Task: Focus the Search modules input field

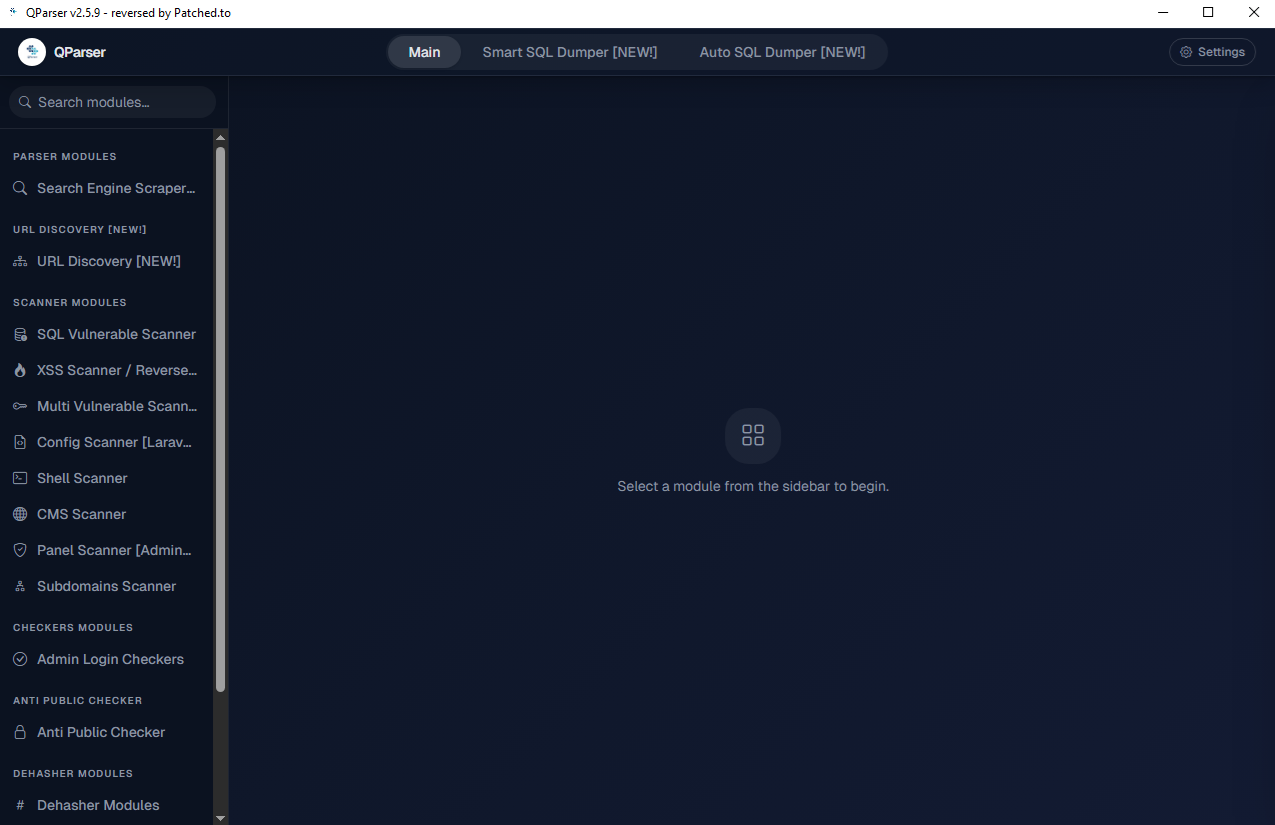Action: click(112, 102)
